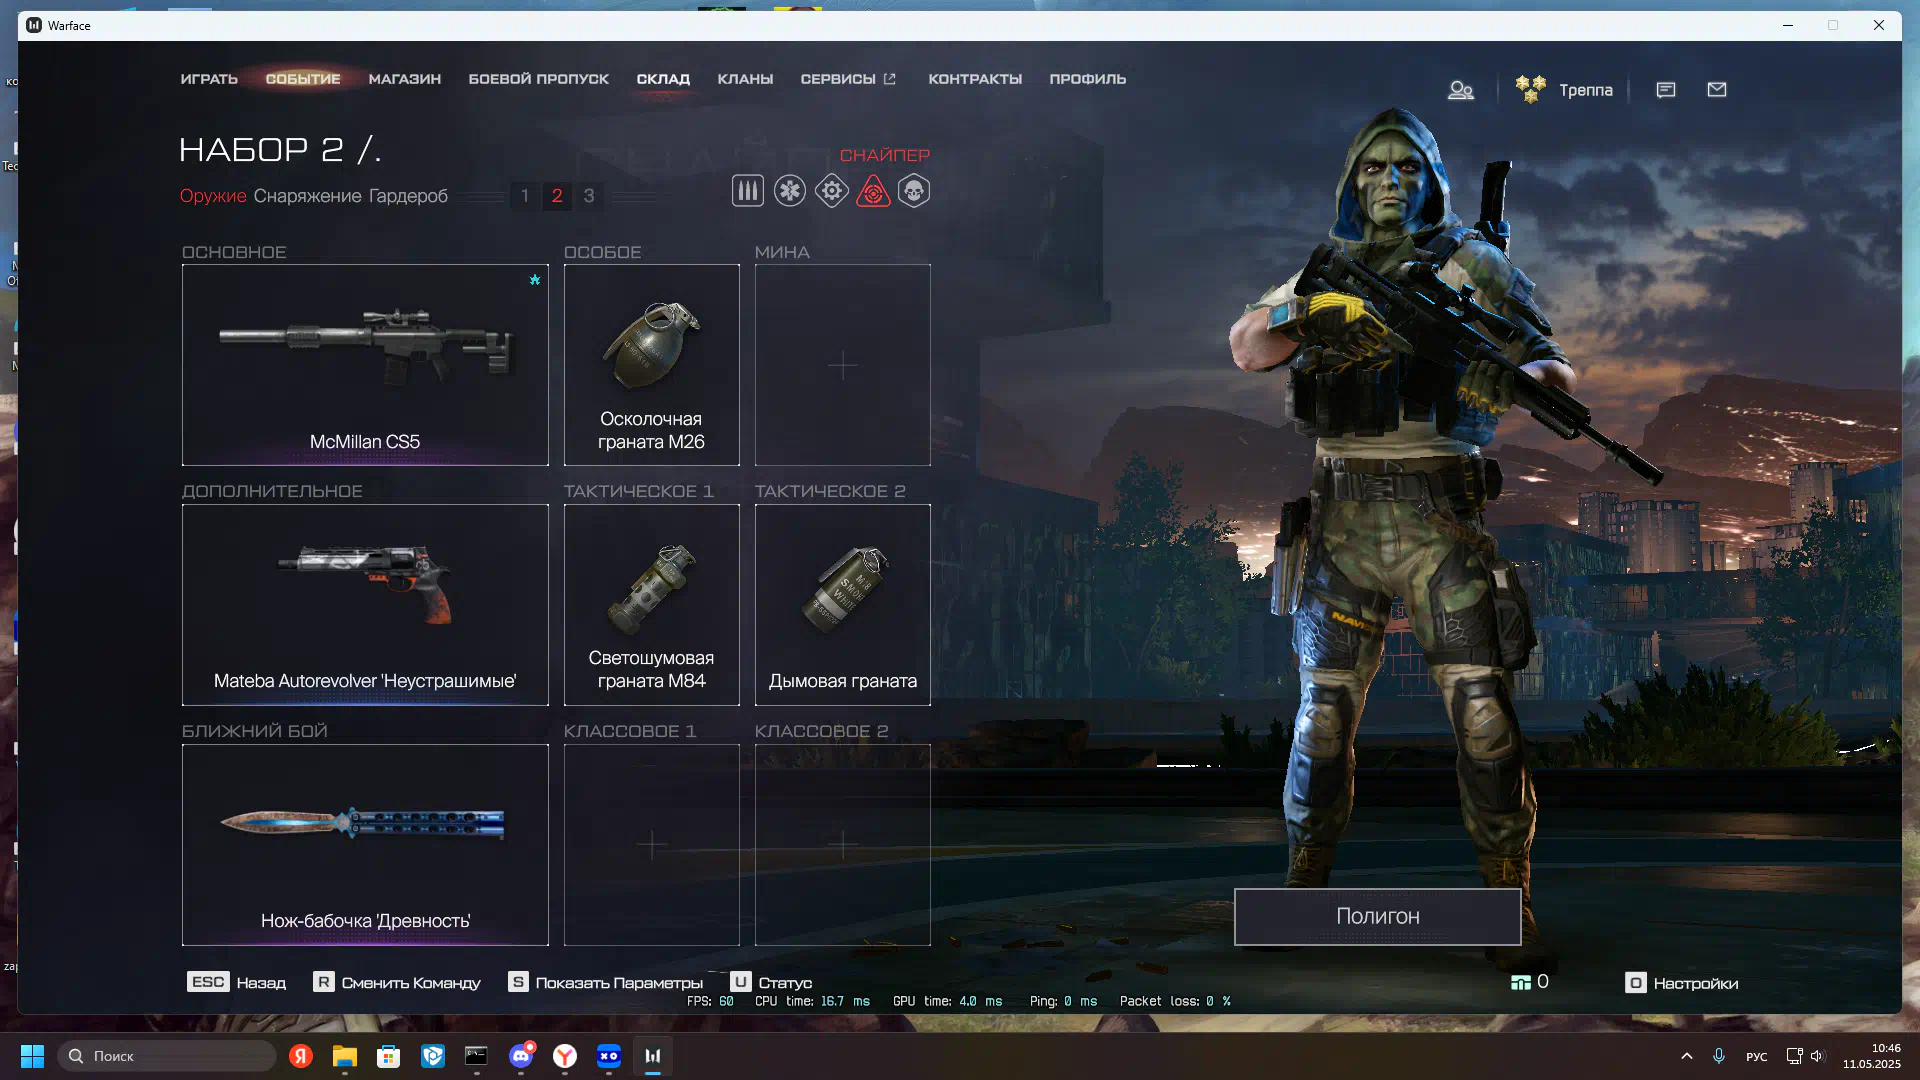This screenshot has width=1920, height=1080.
Task: Click the rank stars icon beside Трепла
Action: pyautogui.click(x=1530, y=89)
